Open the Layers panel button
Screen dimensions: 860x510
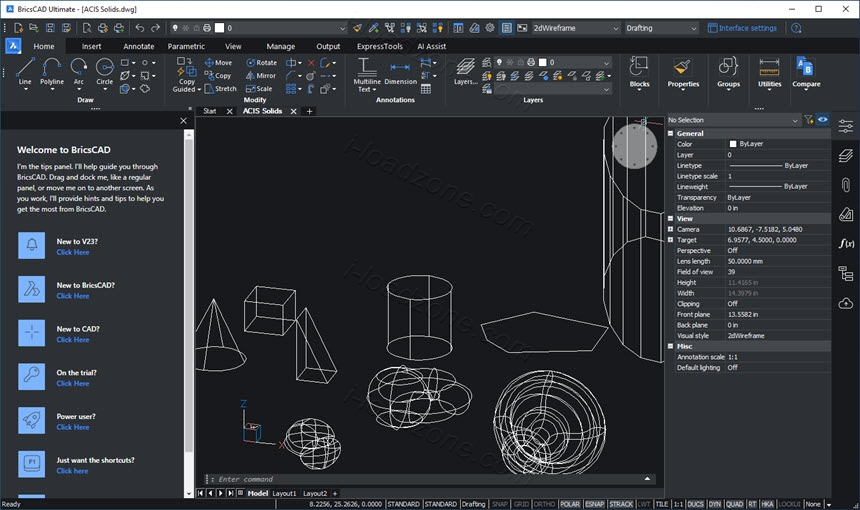[465, 72]
